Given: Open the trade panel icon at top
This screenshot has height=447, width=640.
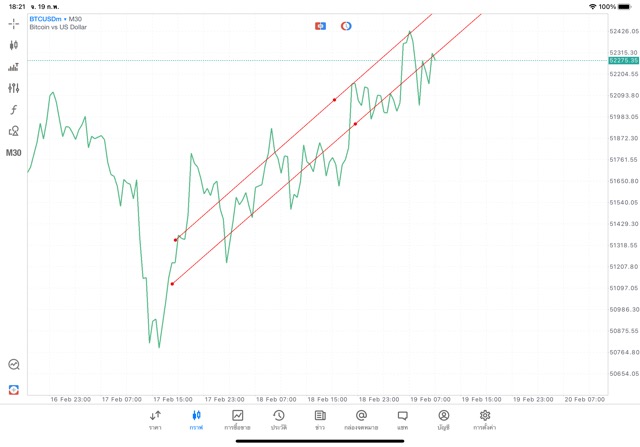Looking at the screenshot, I should [x=321, y=25].
